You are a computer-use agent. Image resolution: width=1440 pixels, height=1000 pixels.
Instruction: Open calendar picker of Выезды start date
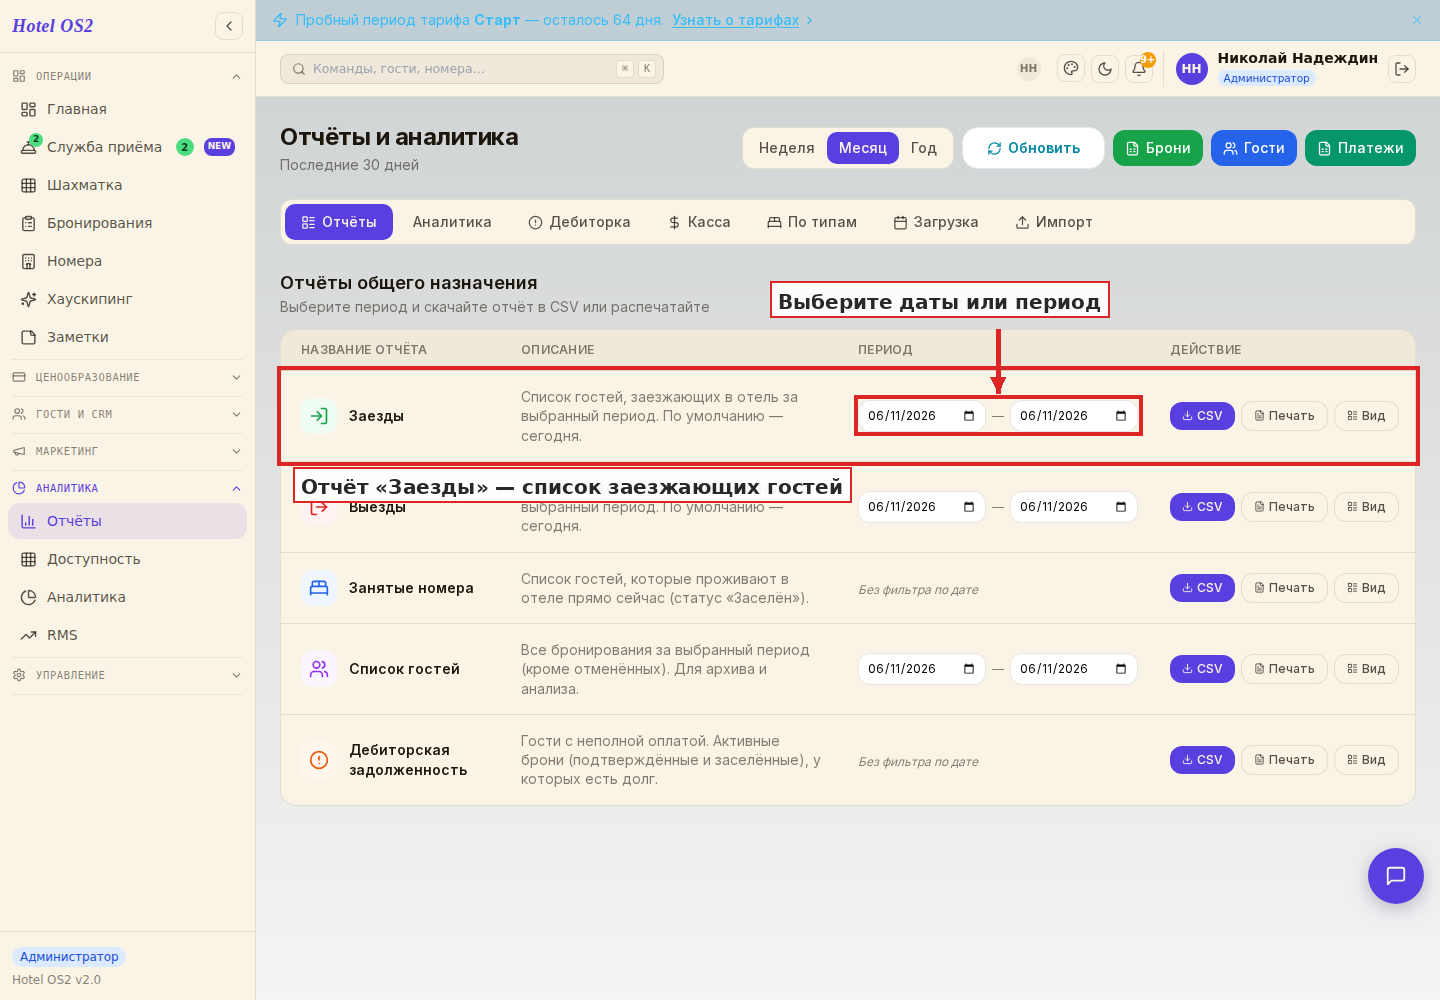coord(969,507)
